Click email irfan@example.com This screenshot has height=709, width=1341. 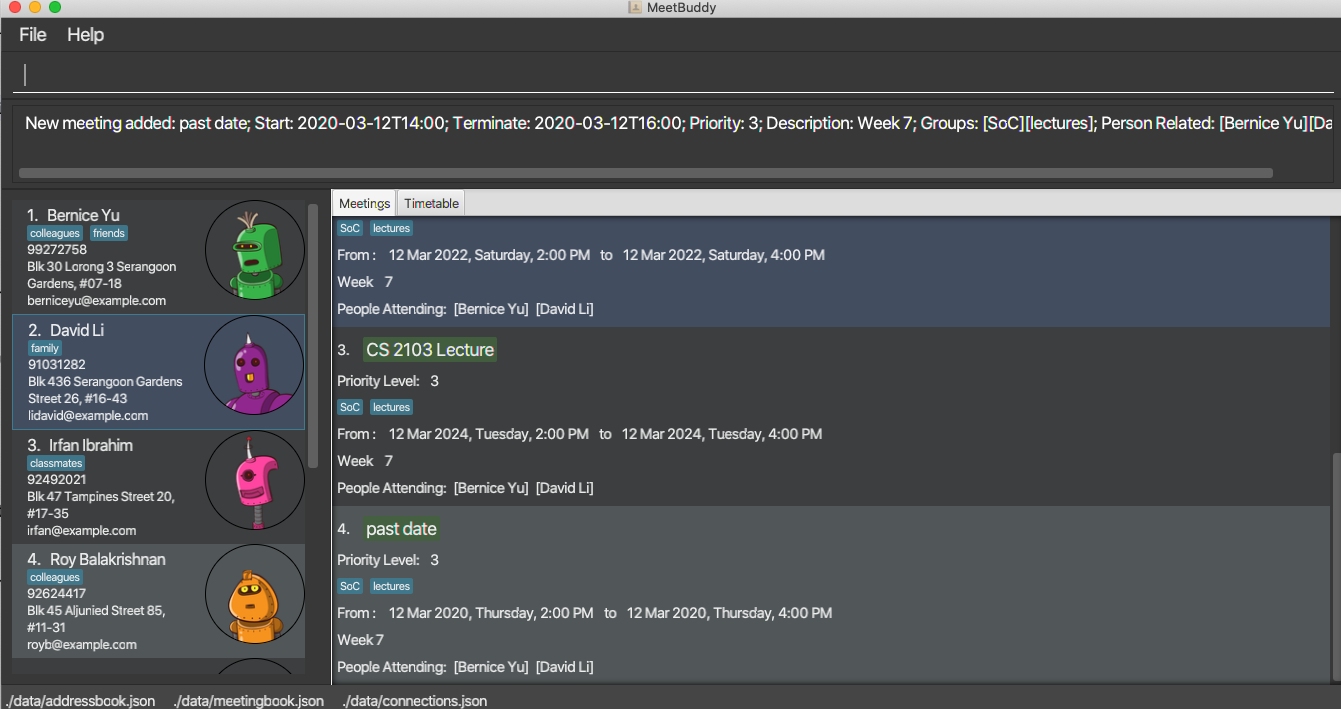pyautogui.click(x=82, y=531)
